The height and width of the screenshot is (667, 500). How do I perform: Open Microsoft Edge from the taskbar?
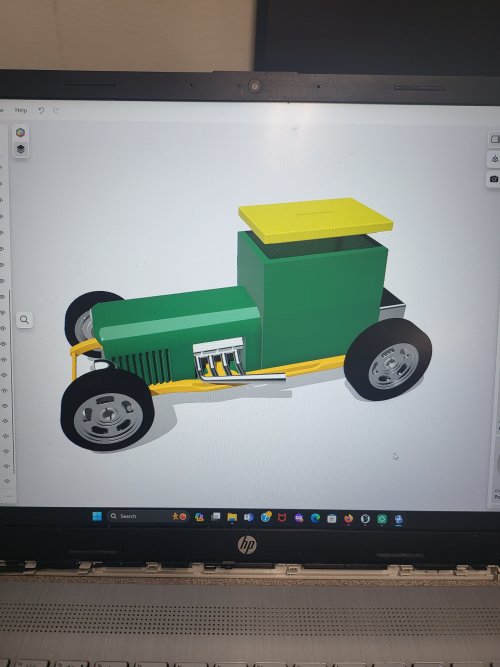tap(315, 518)
